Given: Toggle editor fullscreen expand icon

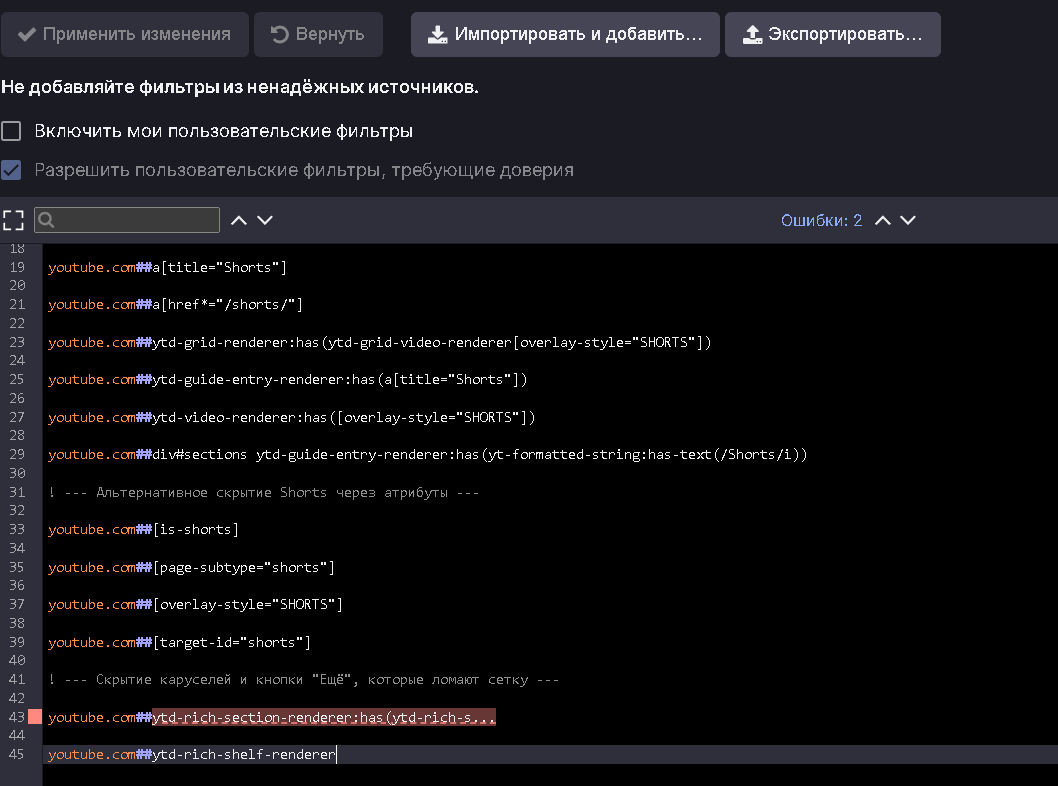Looking at the screenshot, I should click(x=13, y=220).
